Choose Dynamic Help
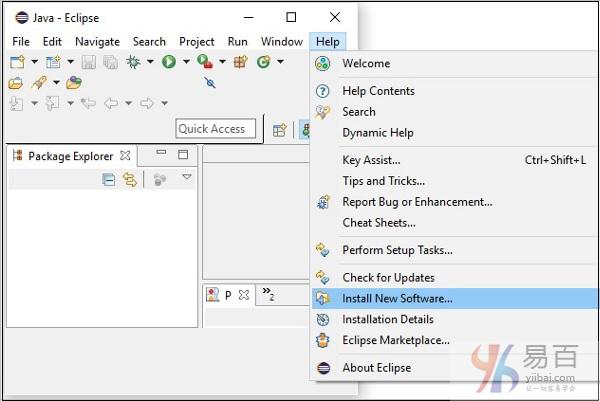This screenshot has height=401, width=600. (x=455, y=133)
